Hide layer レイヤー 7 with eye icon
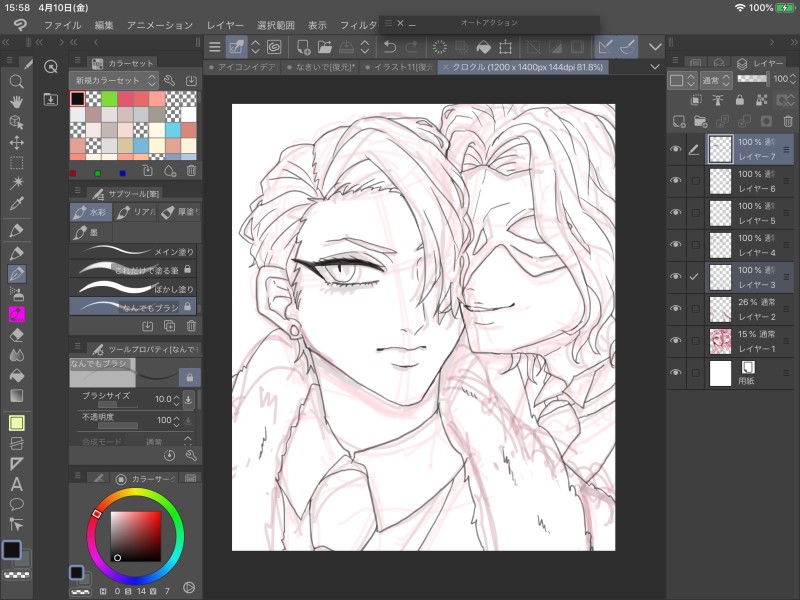 tap(676, 149)
